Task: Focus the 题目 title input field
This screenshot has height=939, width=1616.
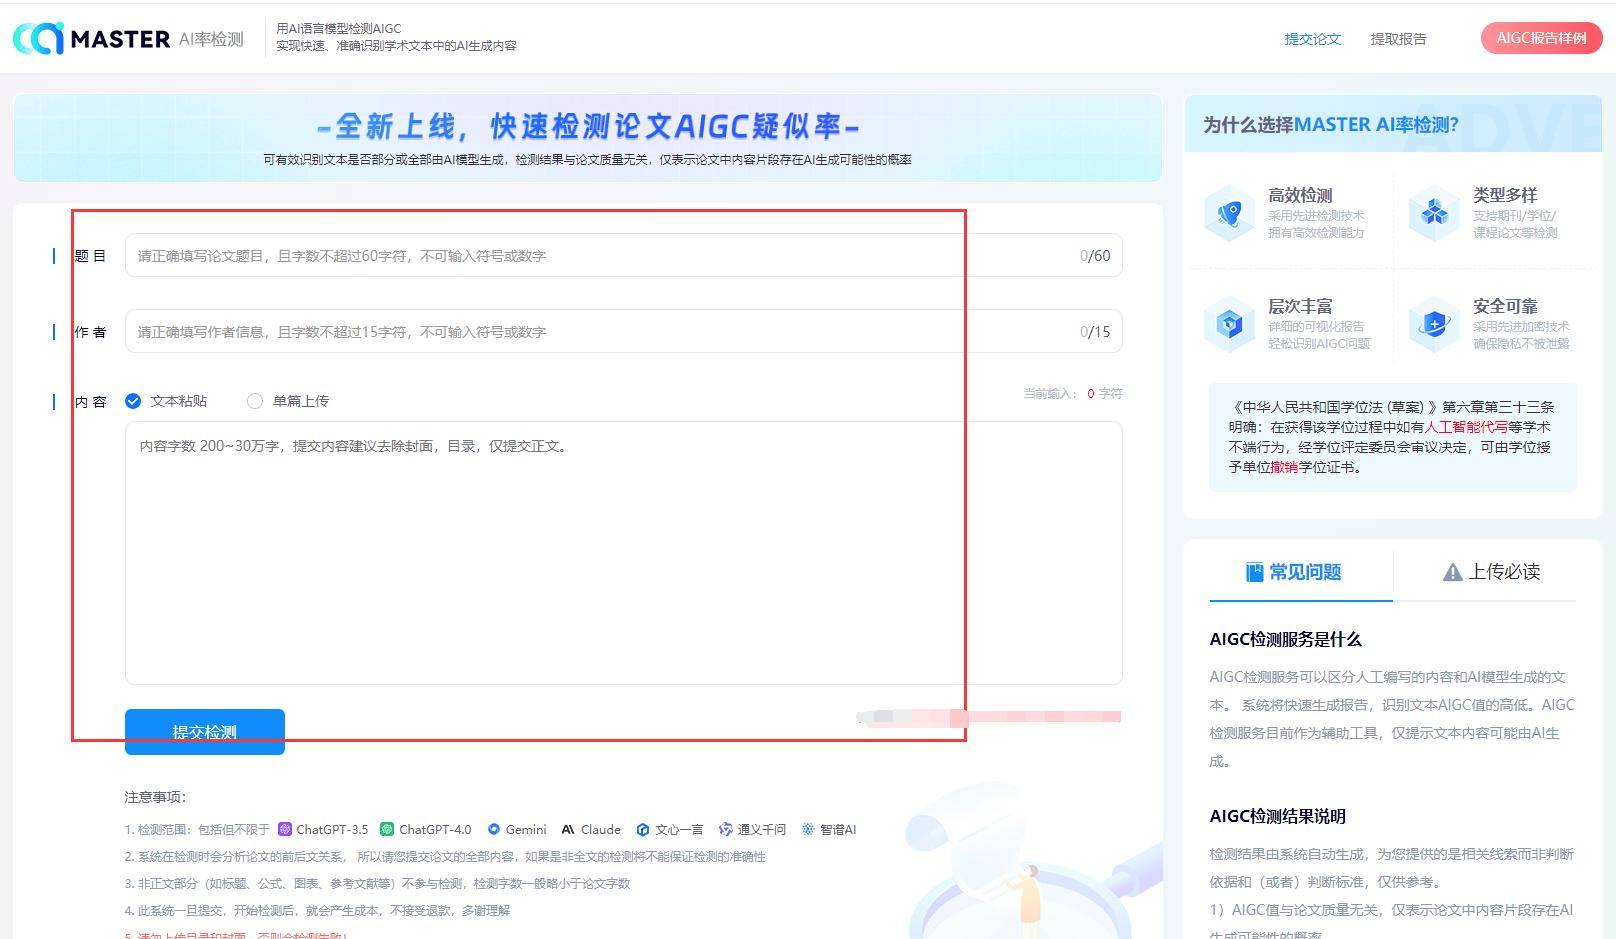Action: (x=623, y=255)
